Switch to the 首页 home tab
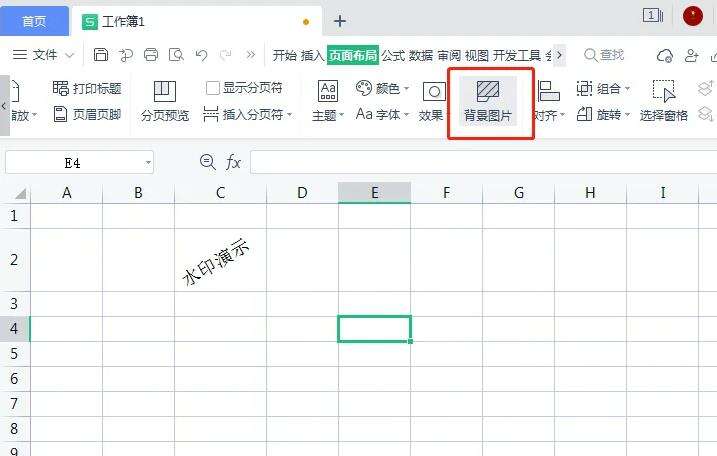This screenshot has width=717, height=456. pos(34,21)
